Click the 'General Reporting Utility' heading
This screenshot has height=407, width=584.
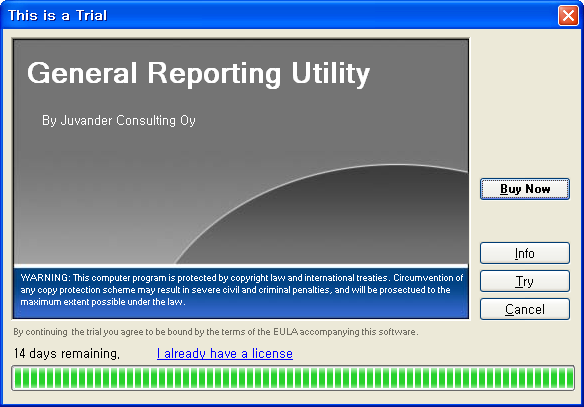coord(199,74)
